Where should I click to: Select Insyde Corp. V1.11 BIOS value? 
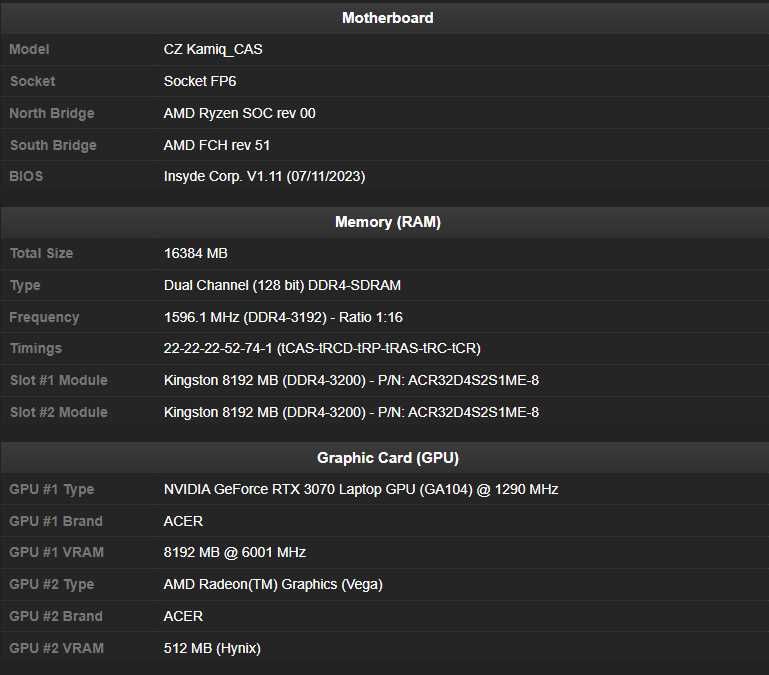[264, 177]
